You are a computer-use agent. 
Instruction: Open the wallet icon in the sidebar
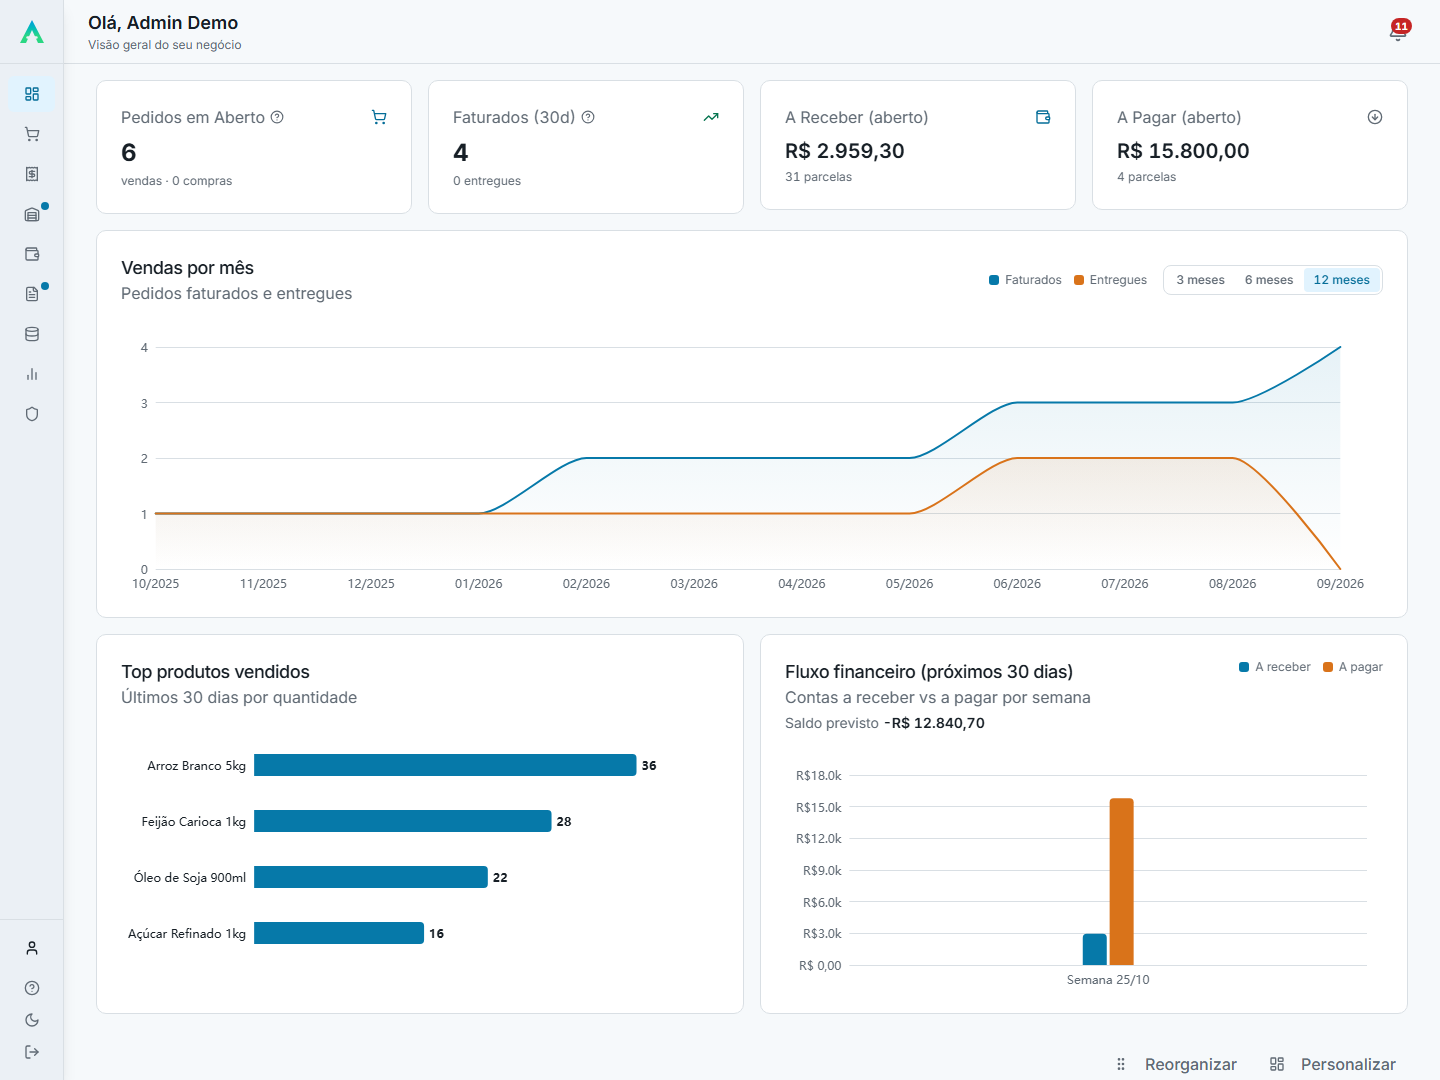point(32,254)
